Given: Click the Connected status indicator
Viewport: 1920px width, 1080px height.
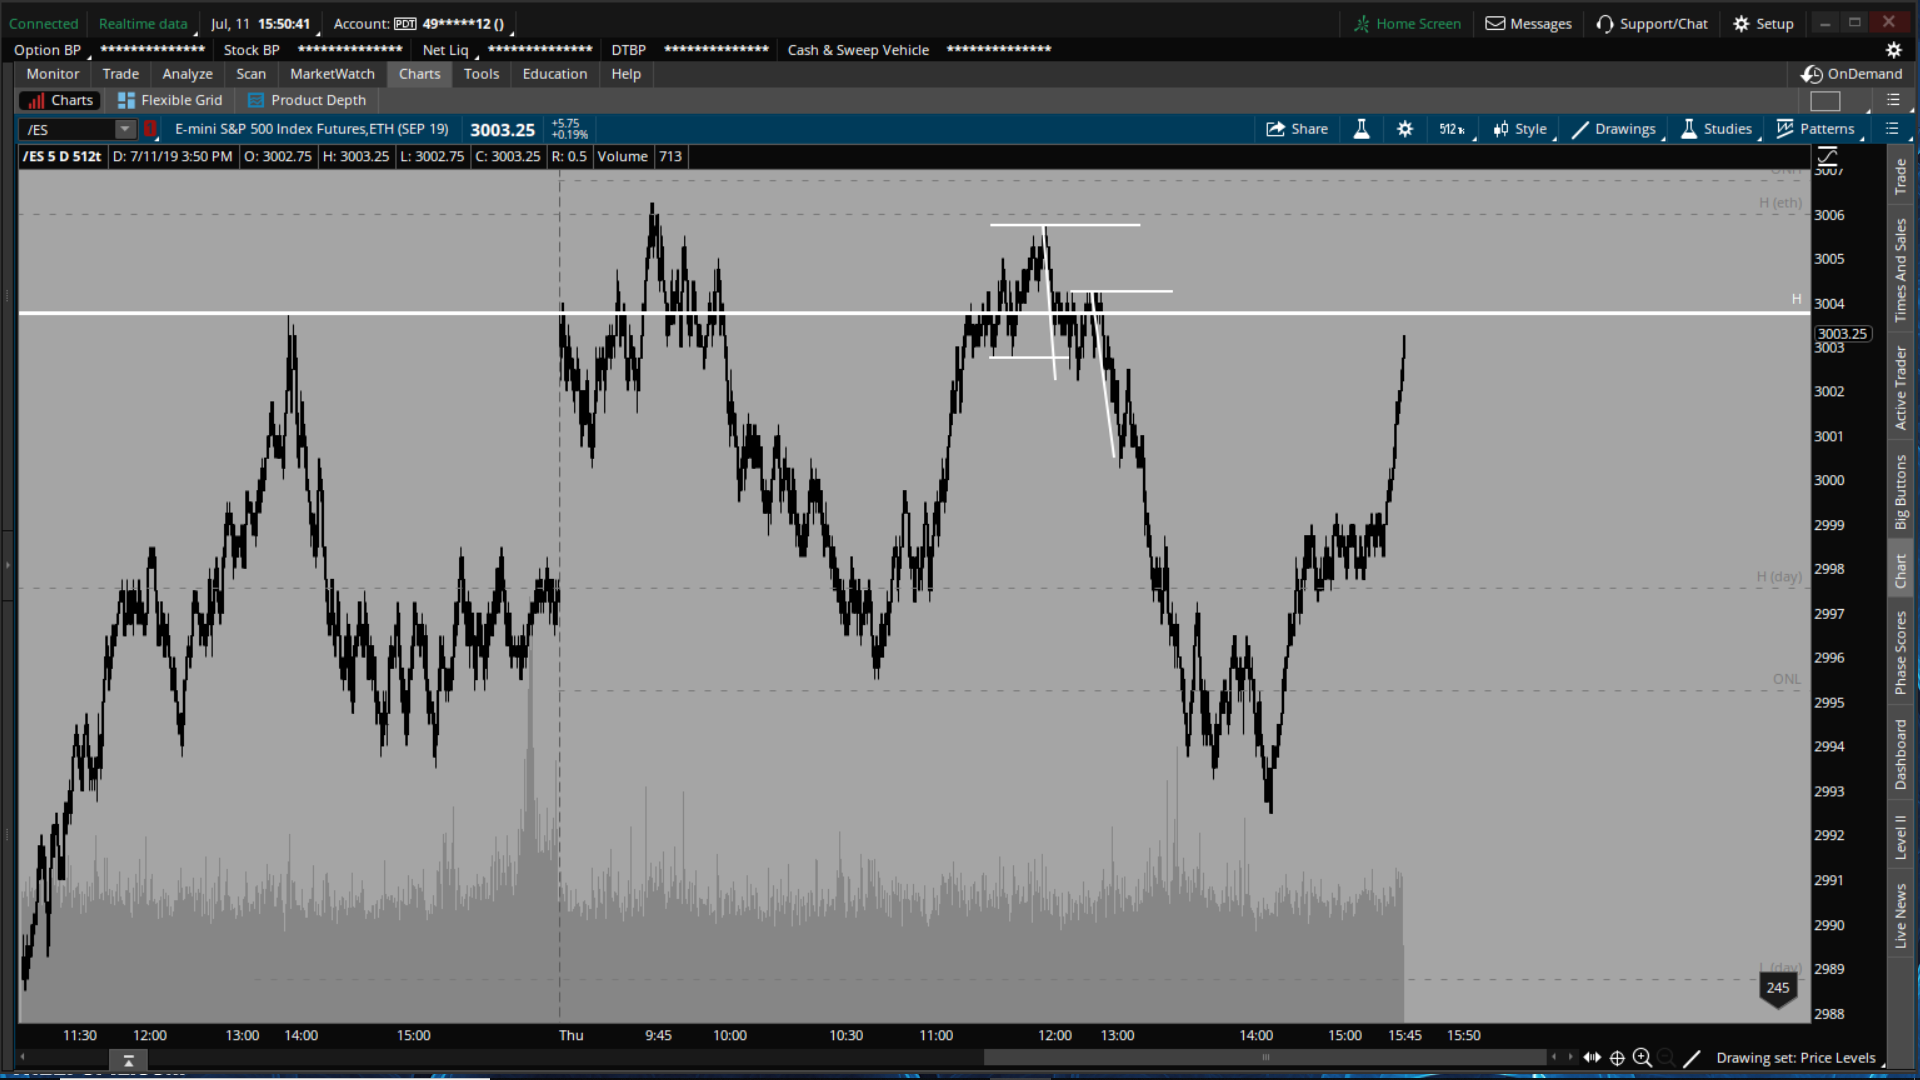Looking at the screenshot, I should tap(43, 24).
